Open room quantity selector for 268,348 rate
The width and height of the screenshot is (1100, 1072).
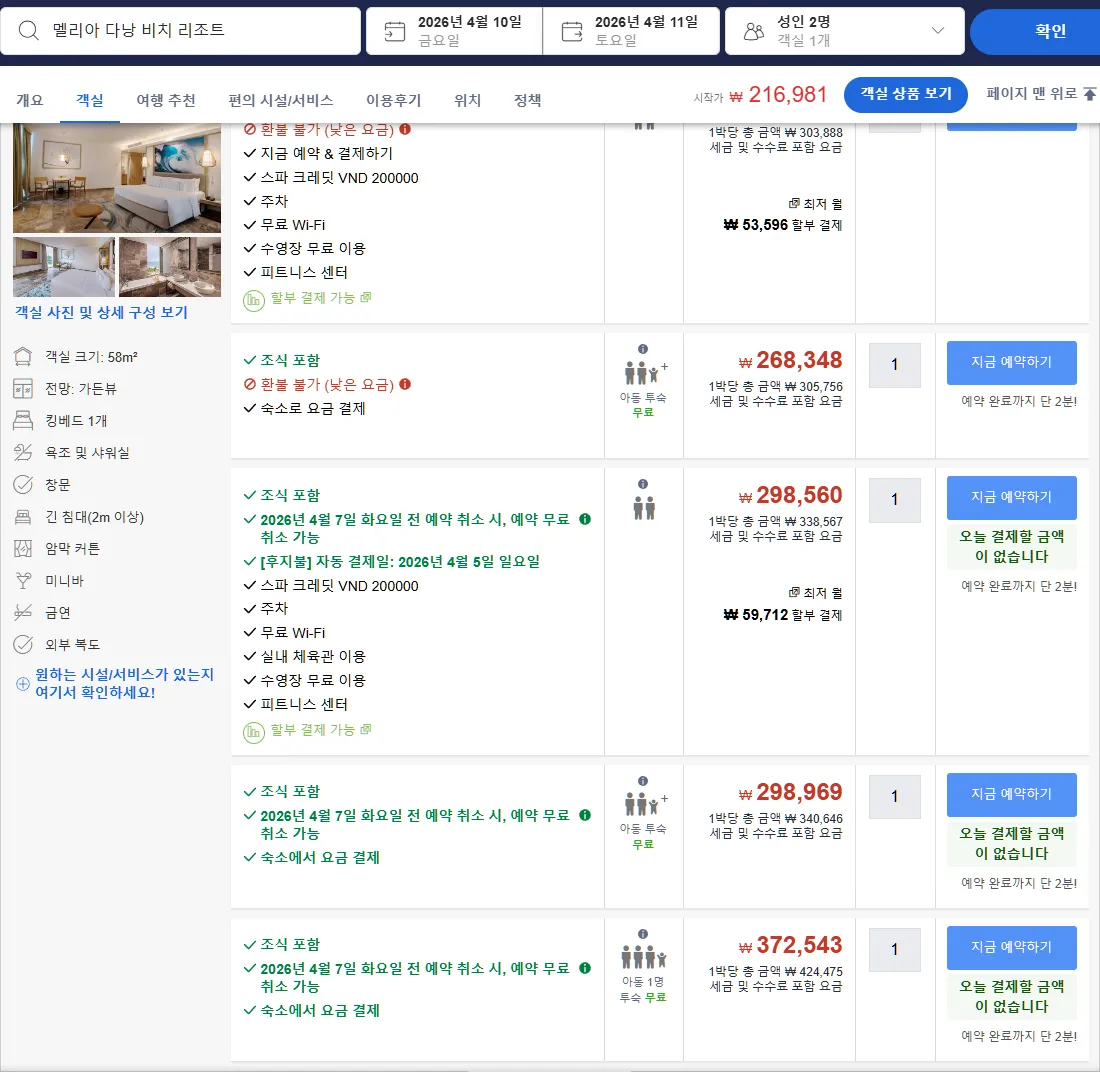[894, 365]
